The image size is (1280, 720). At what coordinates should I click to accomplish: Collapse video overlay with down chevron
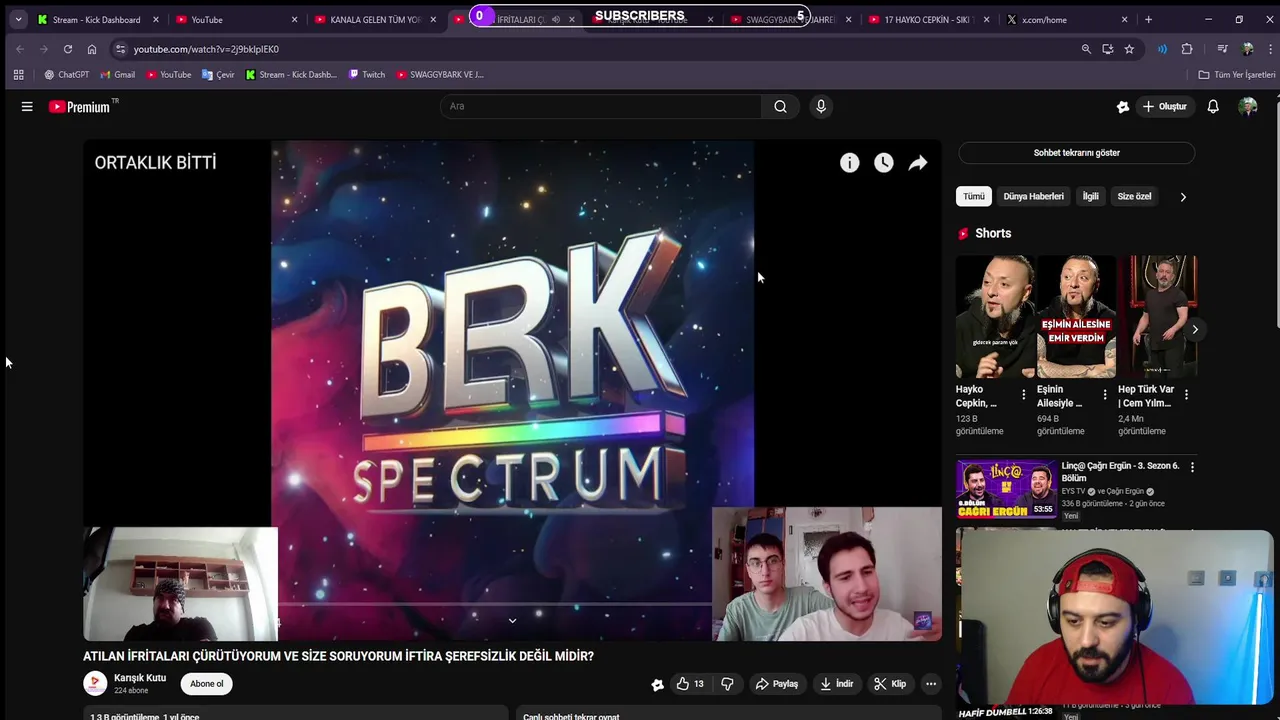(512, 621)
